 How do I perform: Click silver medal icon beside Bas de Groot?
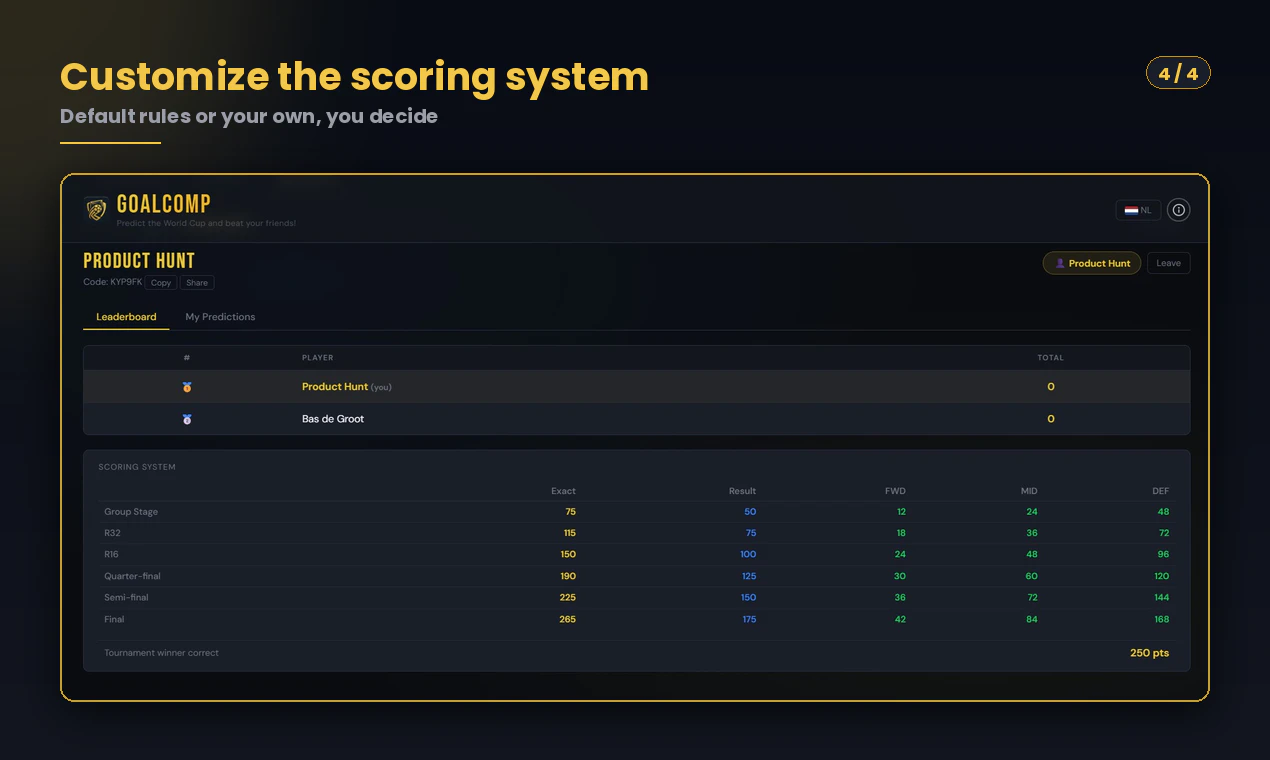pyautogui.click(x=187, y=419)
